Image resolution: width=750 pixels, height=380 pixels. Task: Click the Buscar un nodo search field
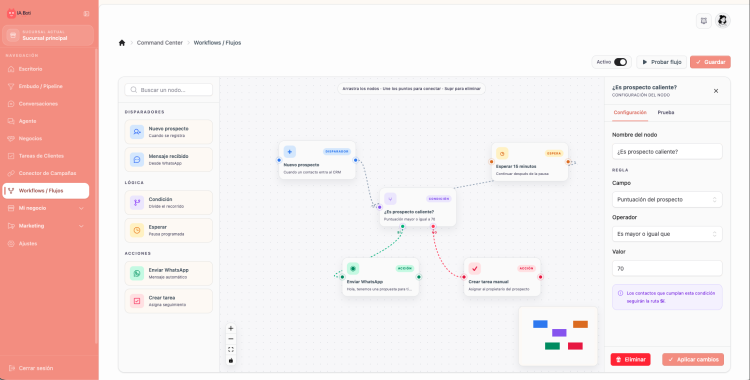pyautogui.click(x=169, y=90)
